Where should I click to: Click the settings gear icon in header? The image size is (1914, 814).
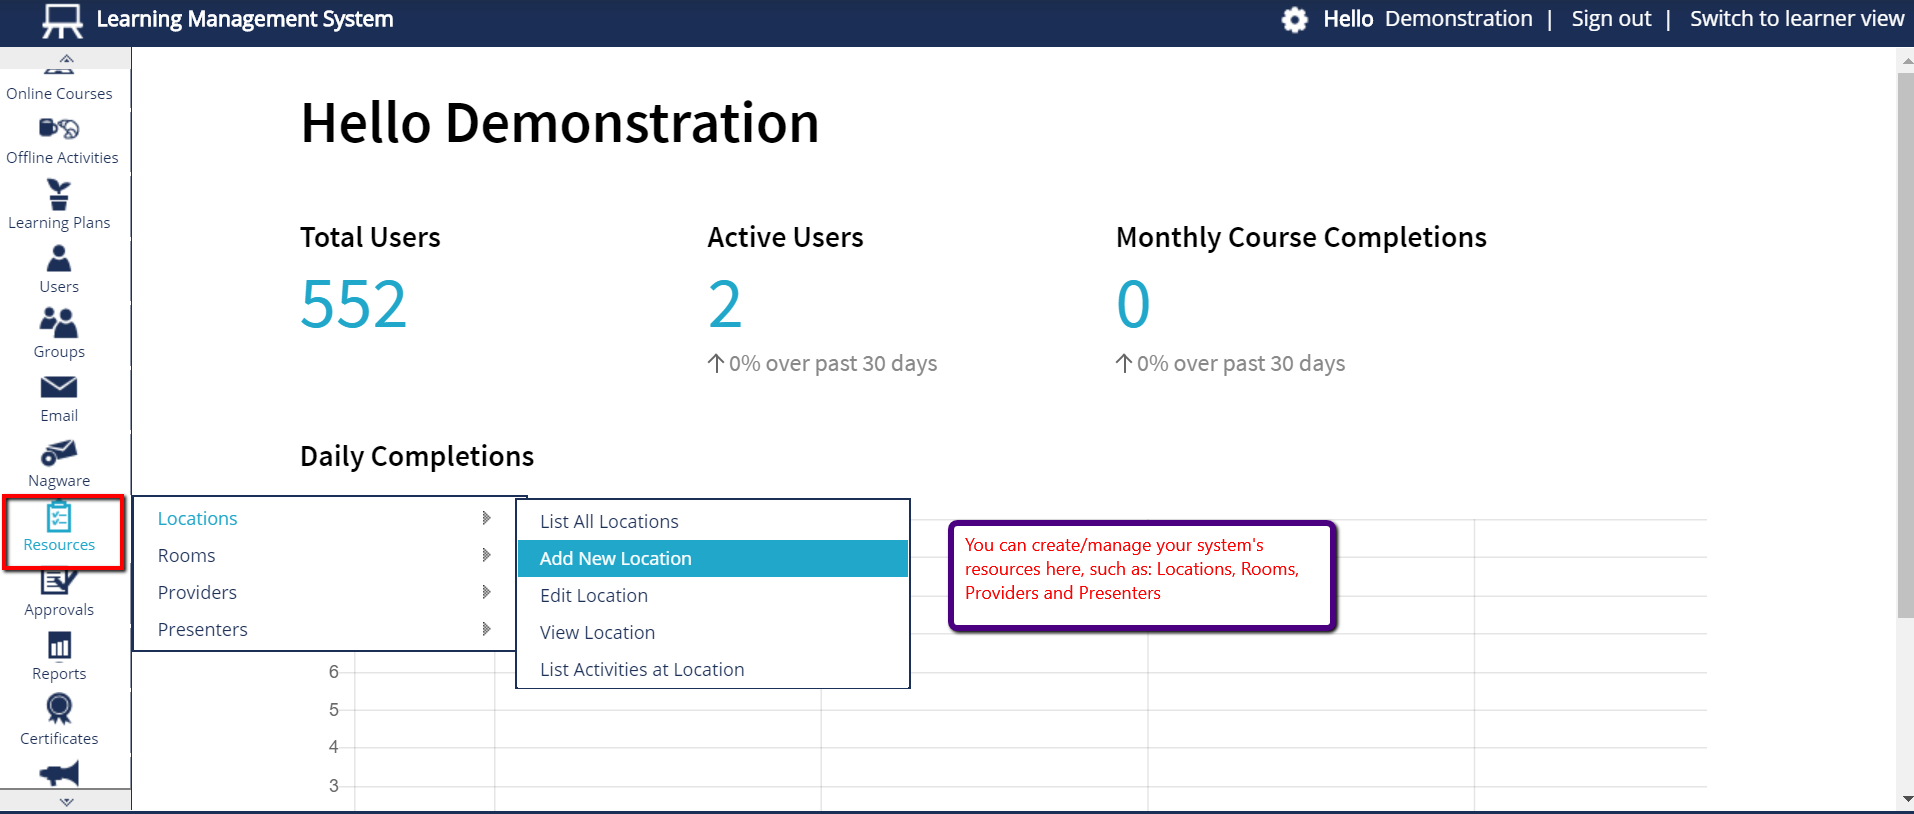1295,20
